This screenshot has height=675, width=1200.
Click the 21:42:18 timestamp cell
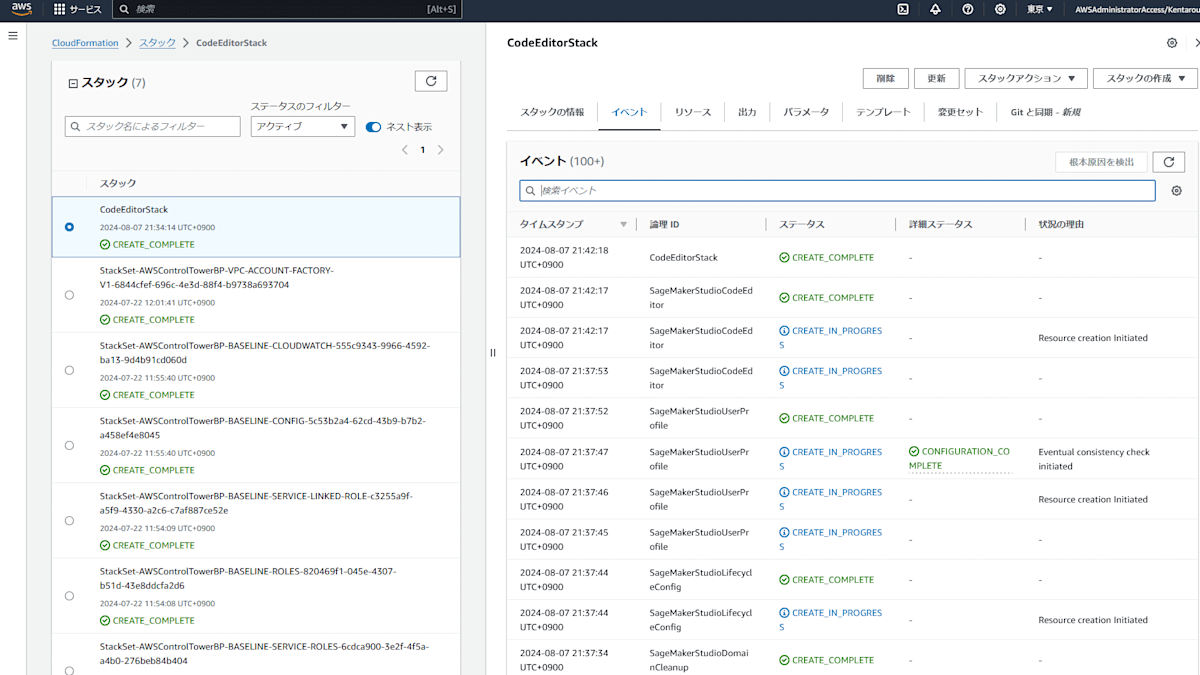pyautogui.click(x=564, y=257)
